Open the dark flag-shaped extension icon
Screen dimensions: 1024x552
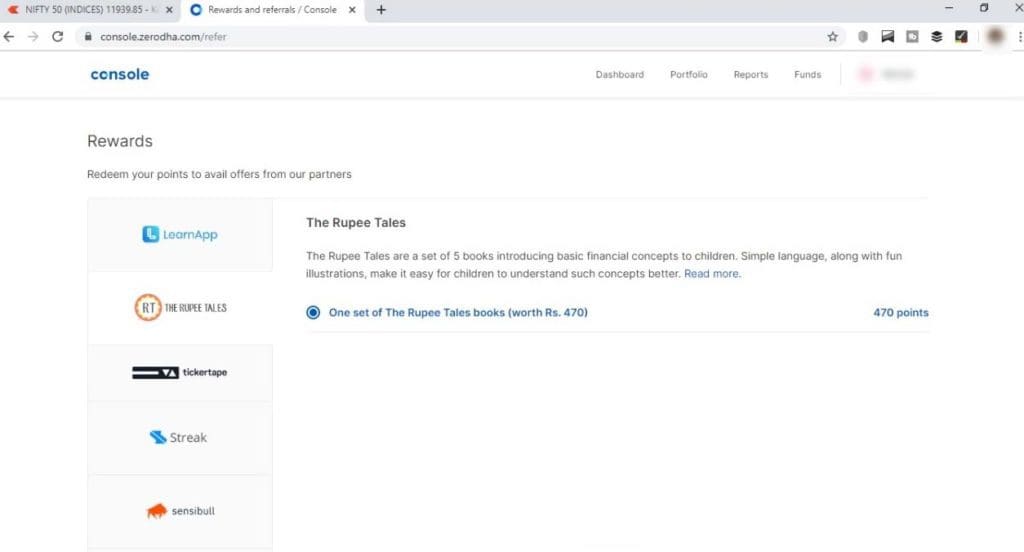click(x=888, y=37)
